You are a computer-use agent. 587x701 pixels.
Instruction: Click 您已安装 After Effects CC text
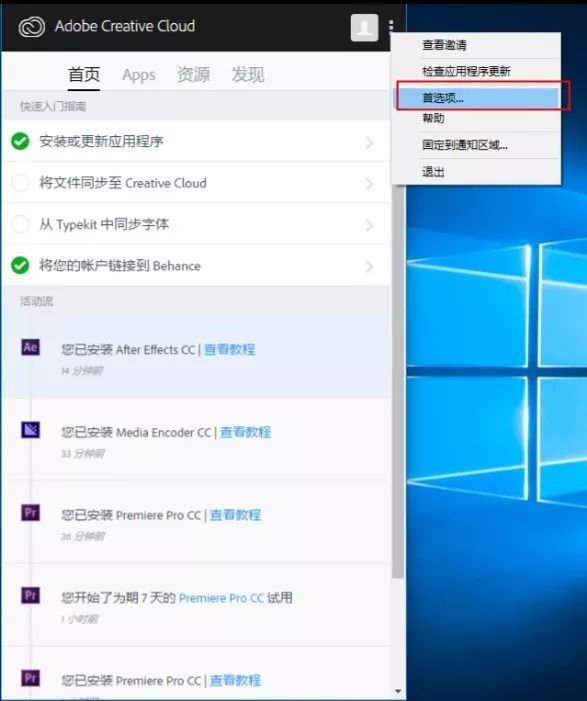128,350
